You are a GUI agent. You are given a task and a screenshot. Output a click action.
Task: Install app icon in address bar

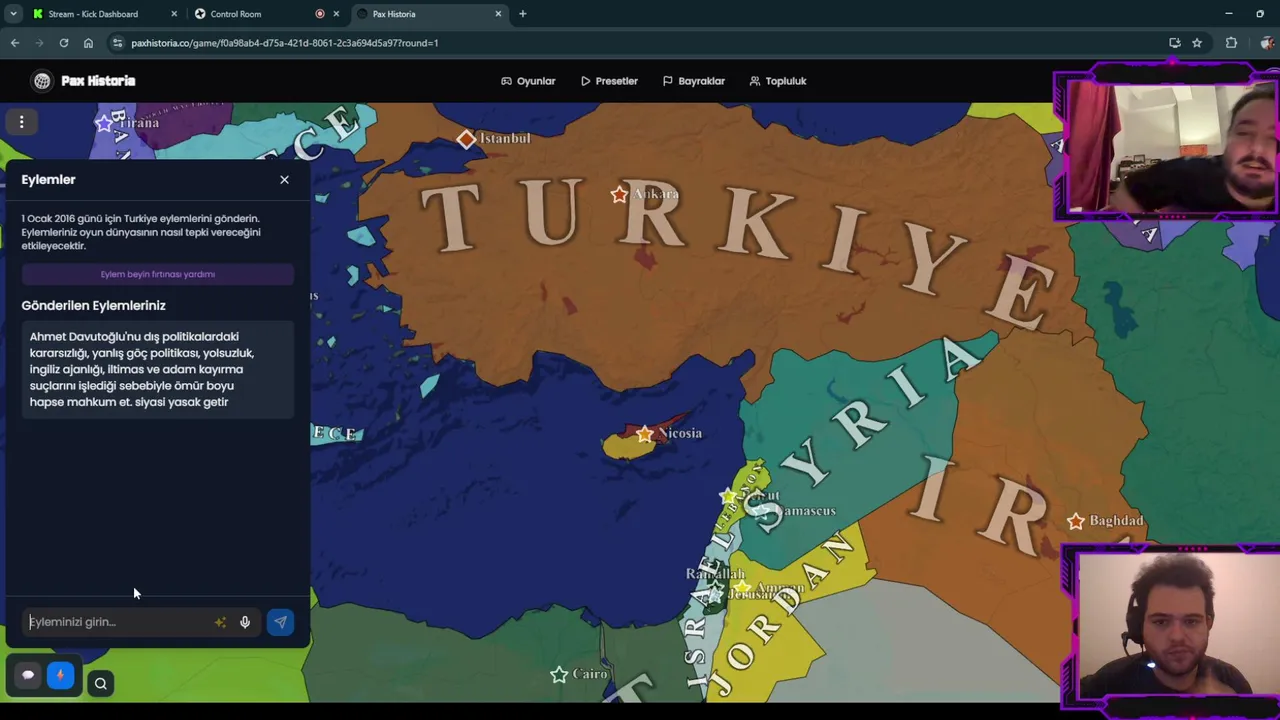coord(1175,43)
